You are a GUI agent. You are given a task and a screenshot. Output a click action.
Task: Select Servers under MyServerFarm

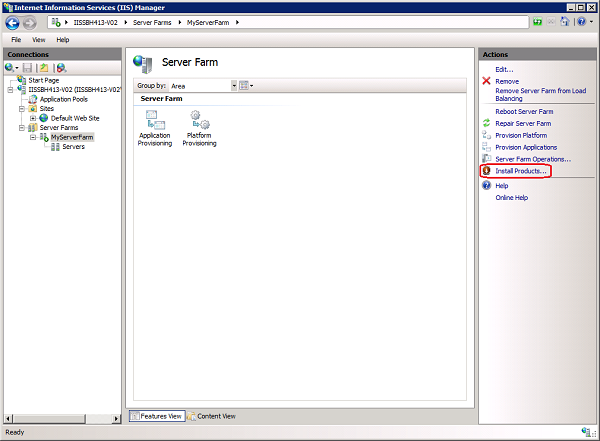coord(73,147)
